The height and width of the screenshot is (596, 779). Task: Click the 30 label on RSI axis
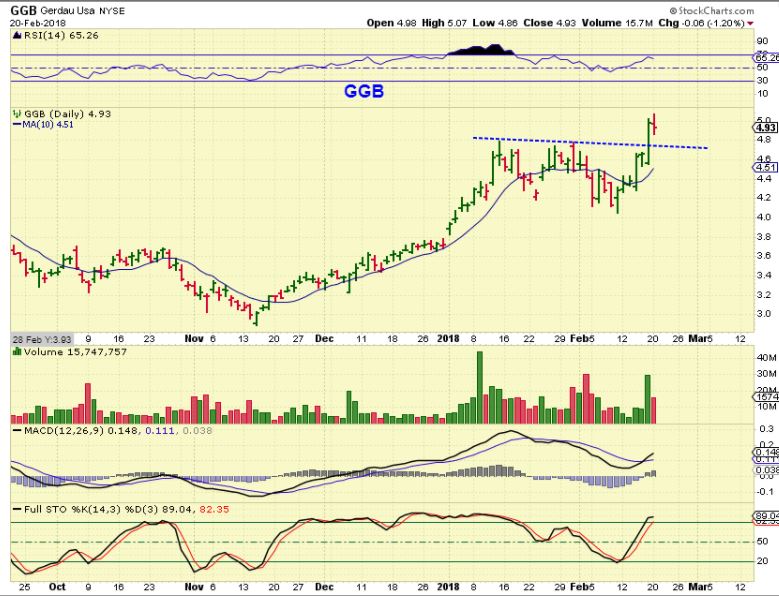762,80
